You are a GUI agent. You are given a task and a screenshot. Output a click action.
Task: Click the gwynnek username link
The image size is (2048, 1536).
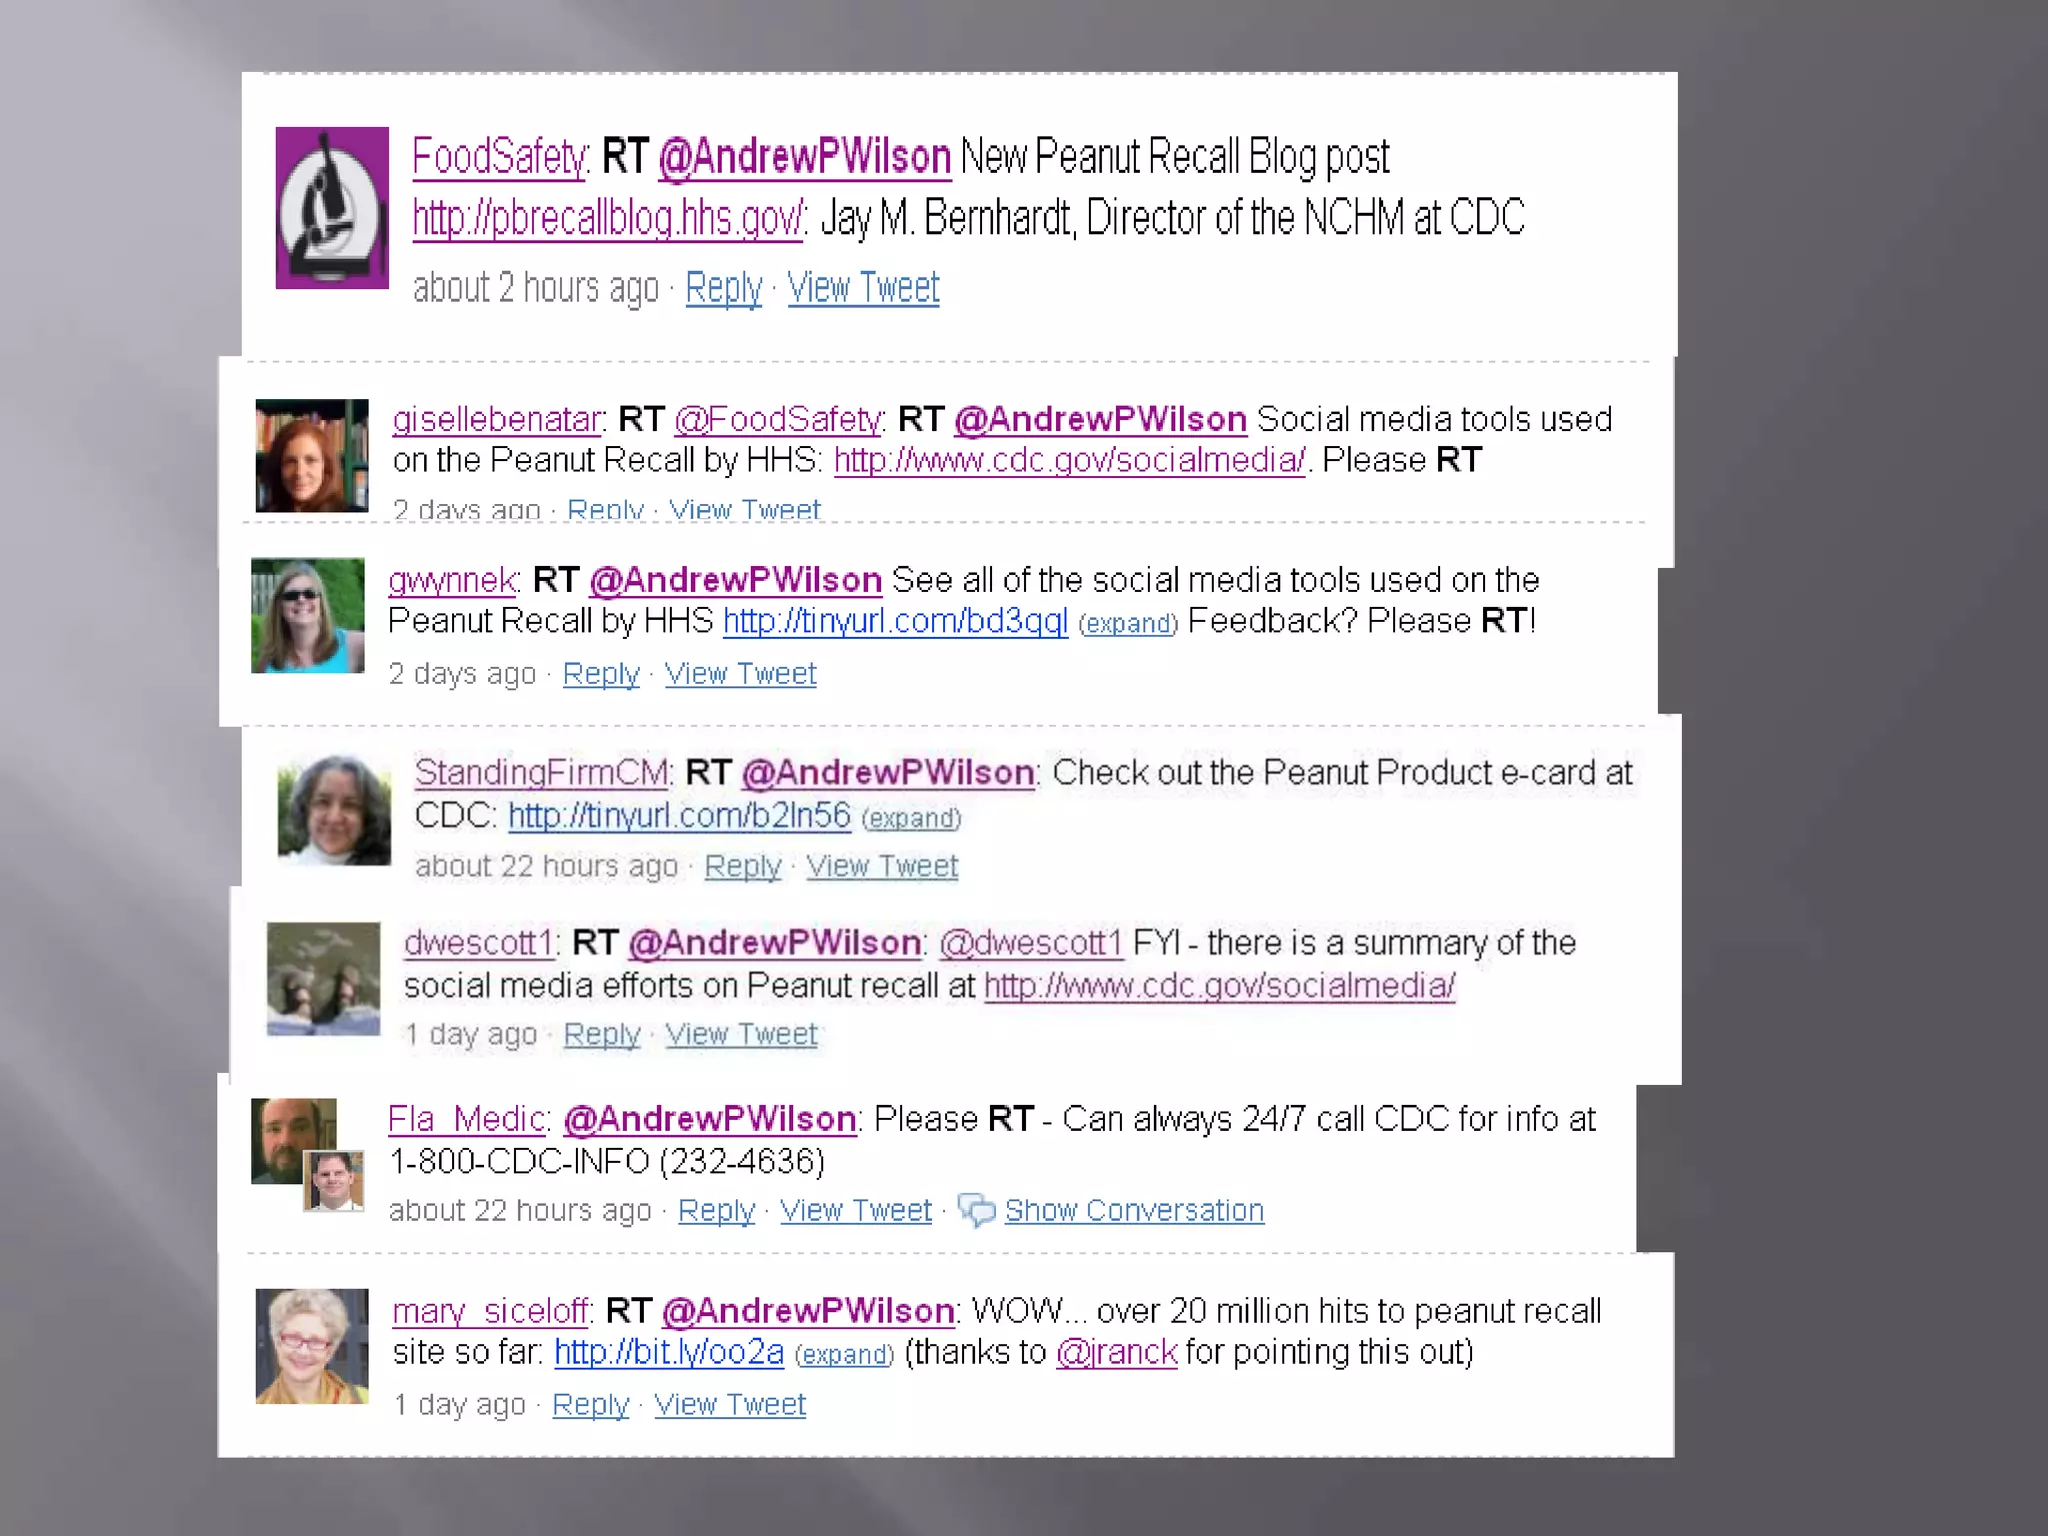point(452,580)
